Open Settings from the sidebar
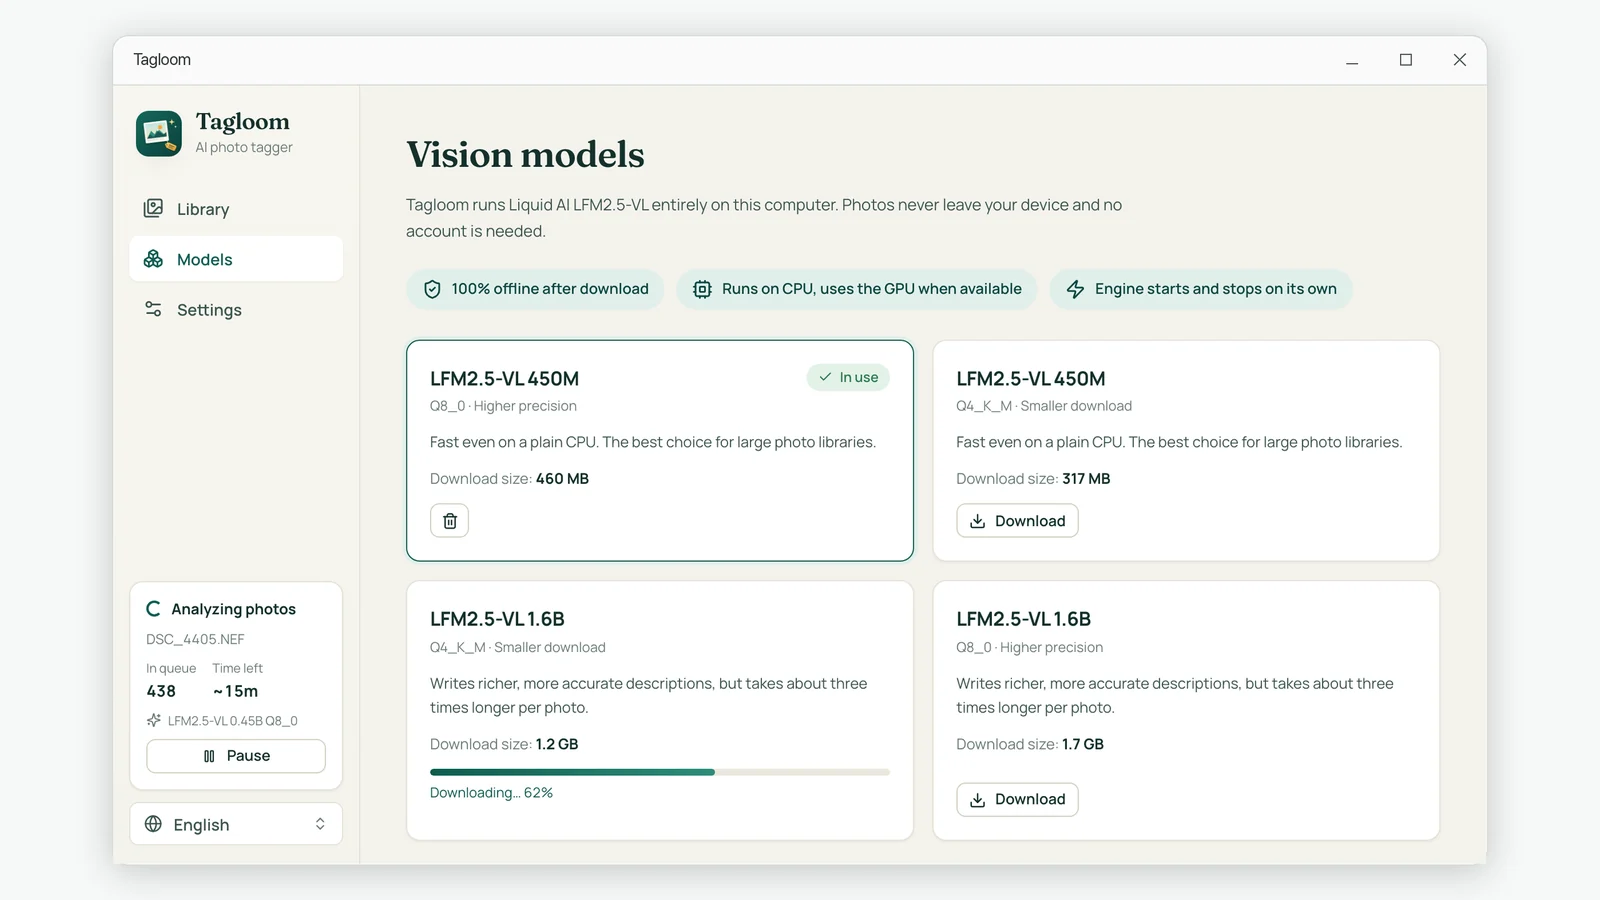Image resolution: width=1600 pixels, height=900 pixels. point(236,310)
